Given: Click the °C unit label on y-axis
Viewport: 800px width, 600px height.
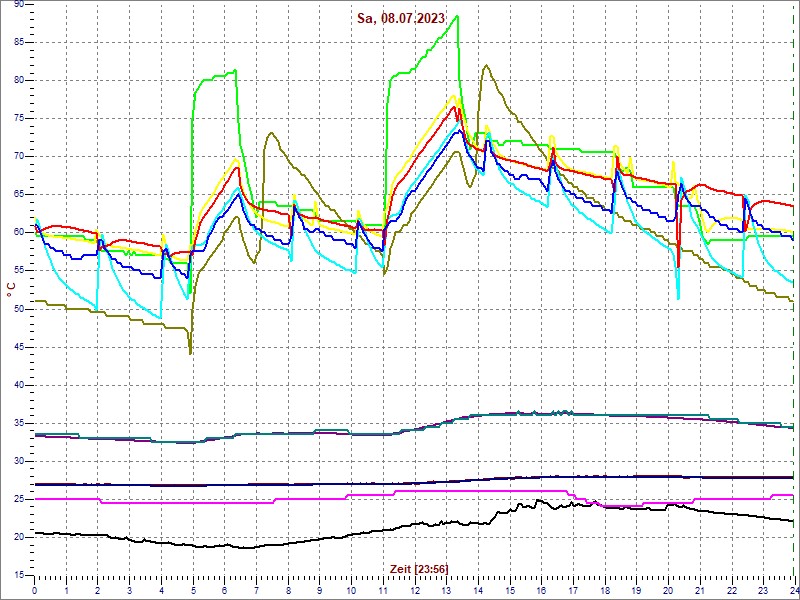Looking at the screenshot, I should 11,290.
